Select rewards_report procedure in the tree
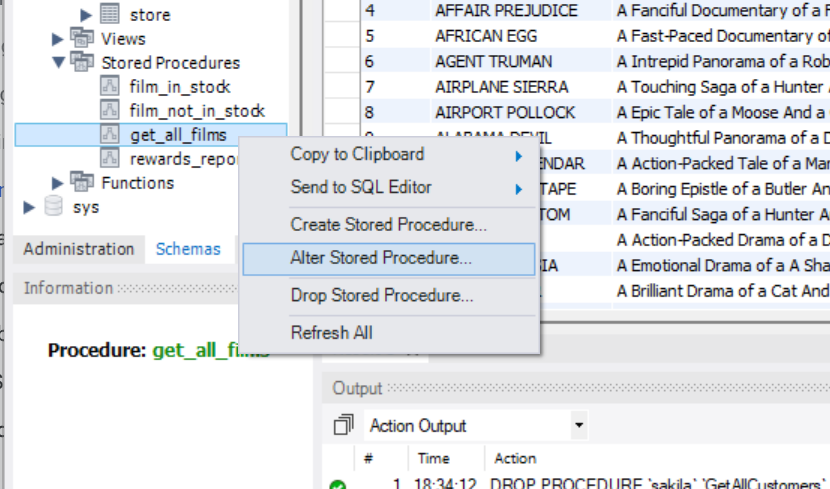Image resolution: width=830 pixels, height=489 pixels. pos(183,159)
